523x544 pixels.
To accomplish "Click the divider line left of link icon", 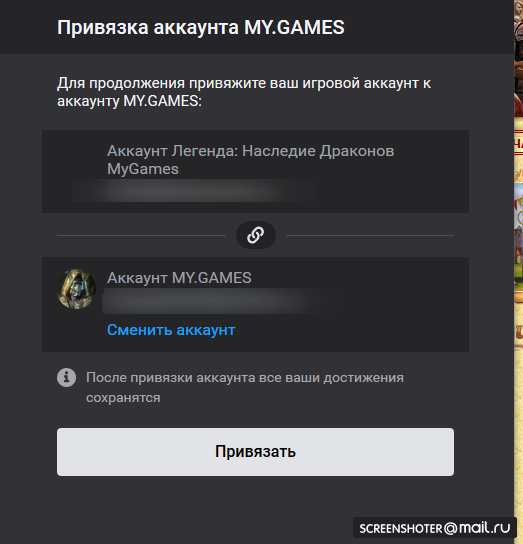I will tap(141, 235).
